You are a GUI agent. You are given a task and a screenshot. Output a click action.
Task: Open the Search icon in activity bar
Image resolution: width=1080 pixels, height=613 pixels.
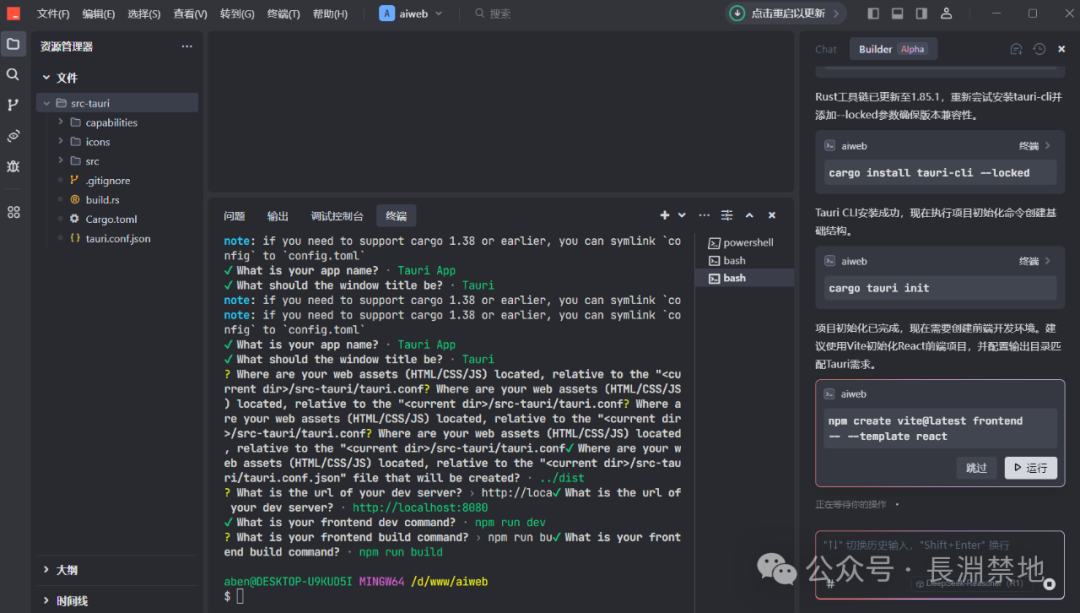13,74
